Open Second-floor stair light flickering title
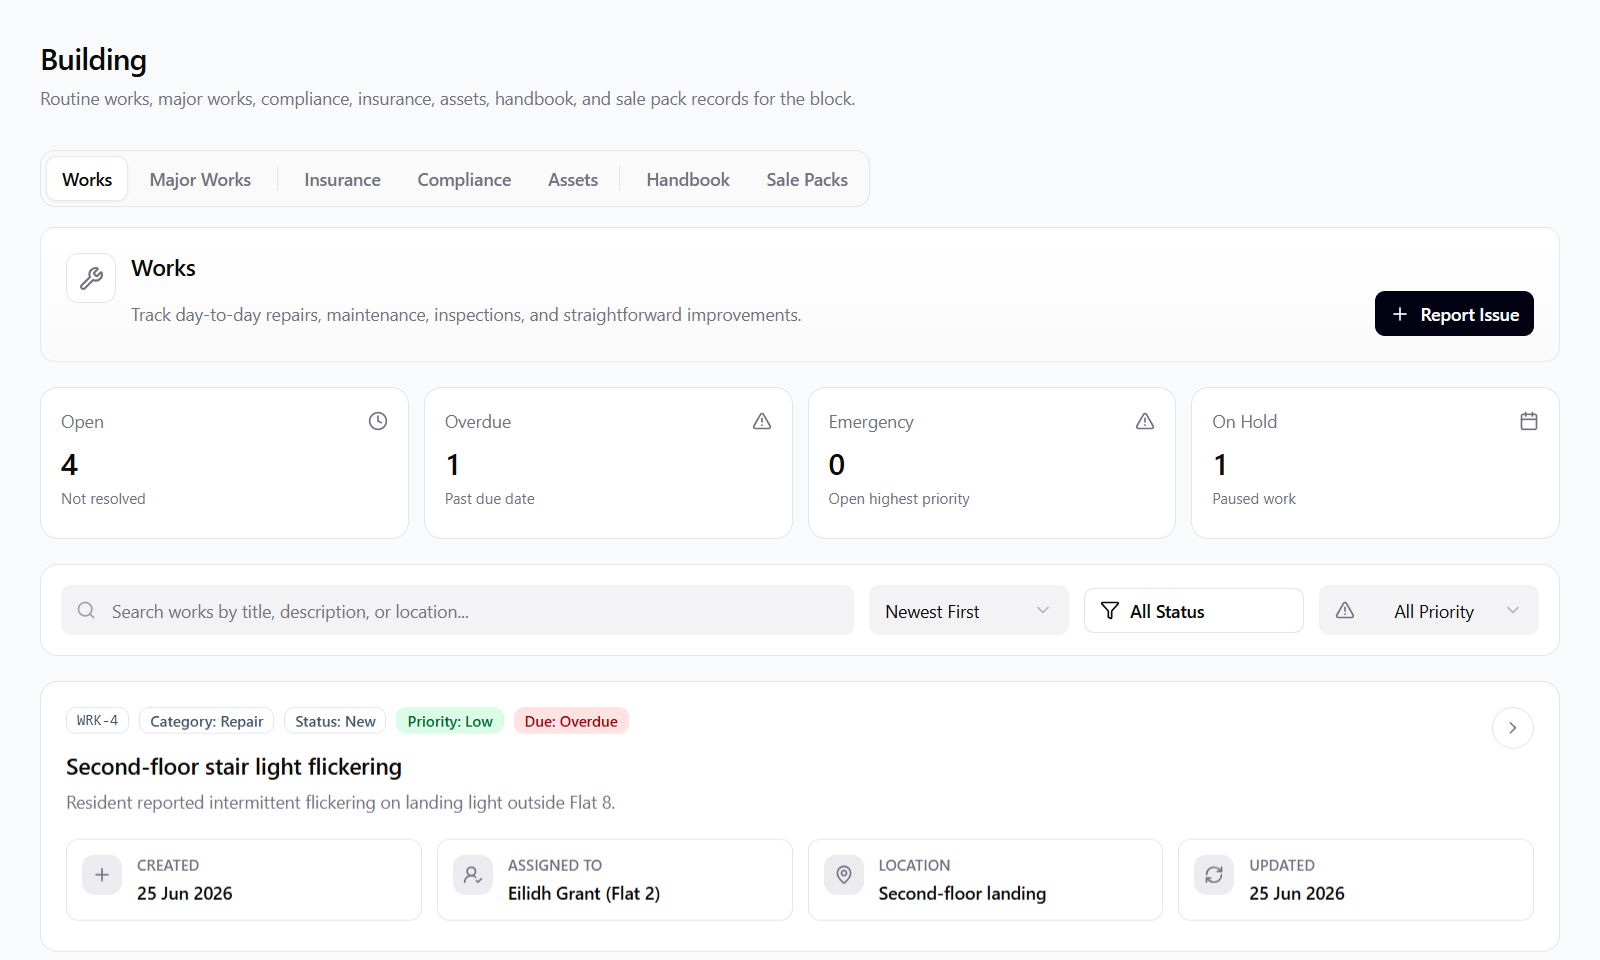The height and width of the screenshot is (960, 1600). pyautogui.click(x=234, y=767)
